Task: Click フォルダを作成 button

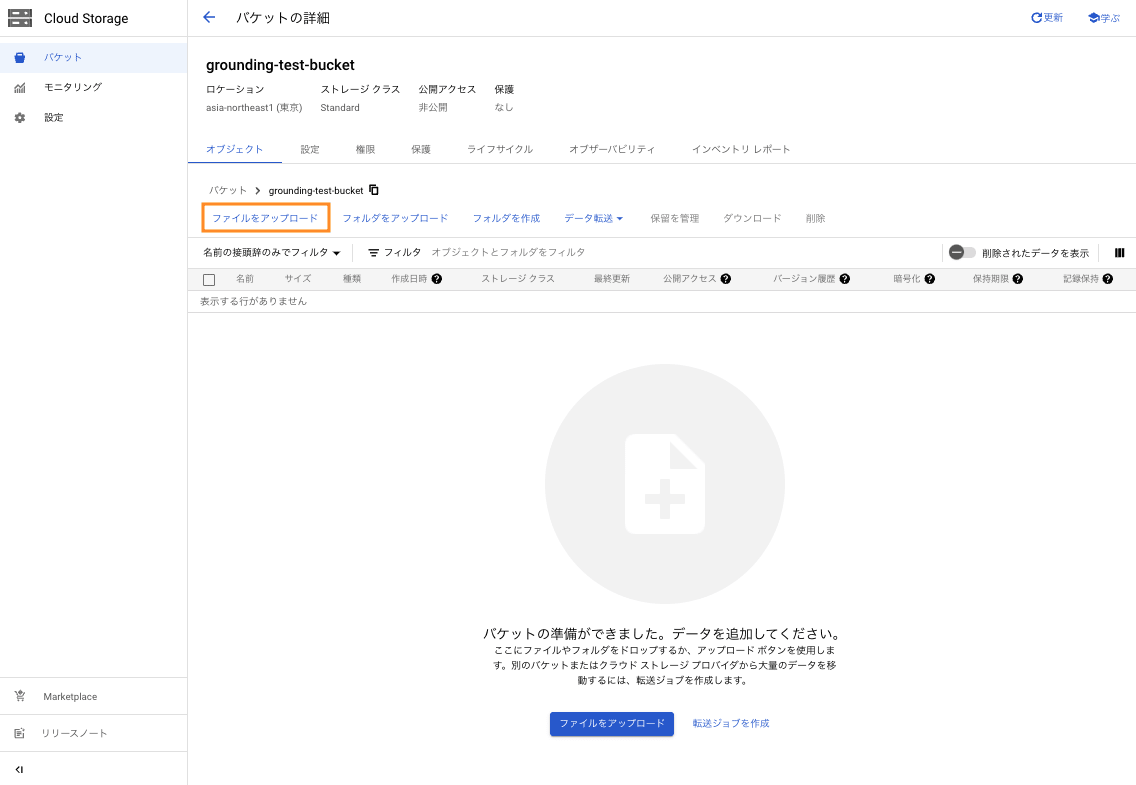Action: (506, 218)
